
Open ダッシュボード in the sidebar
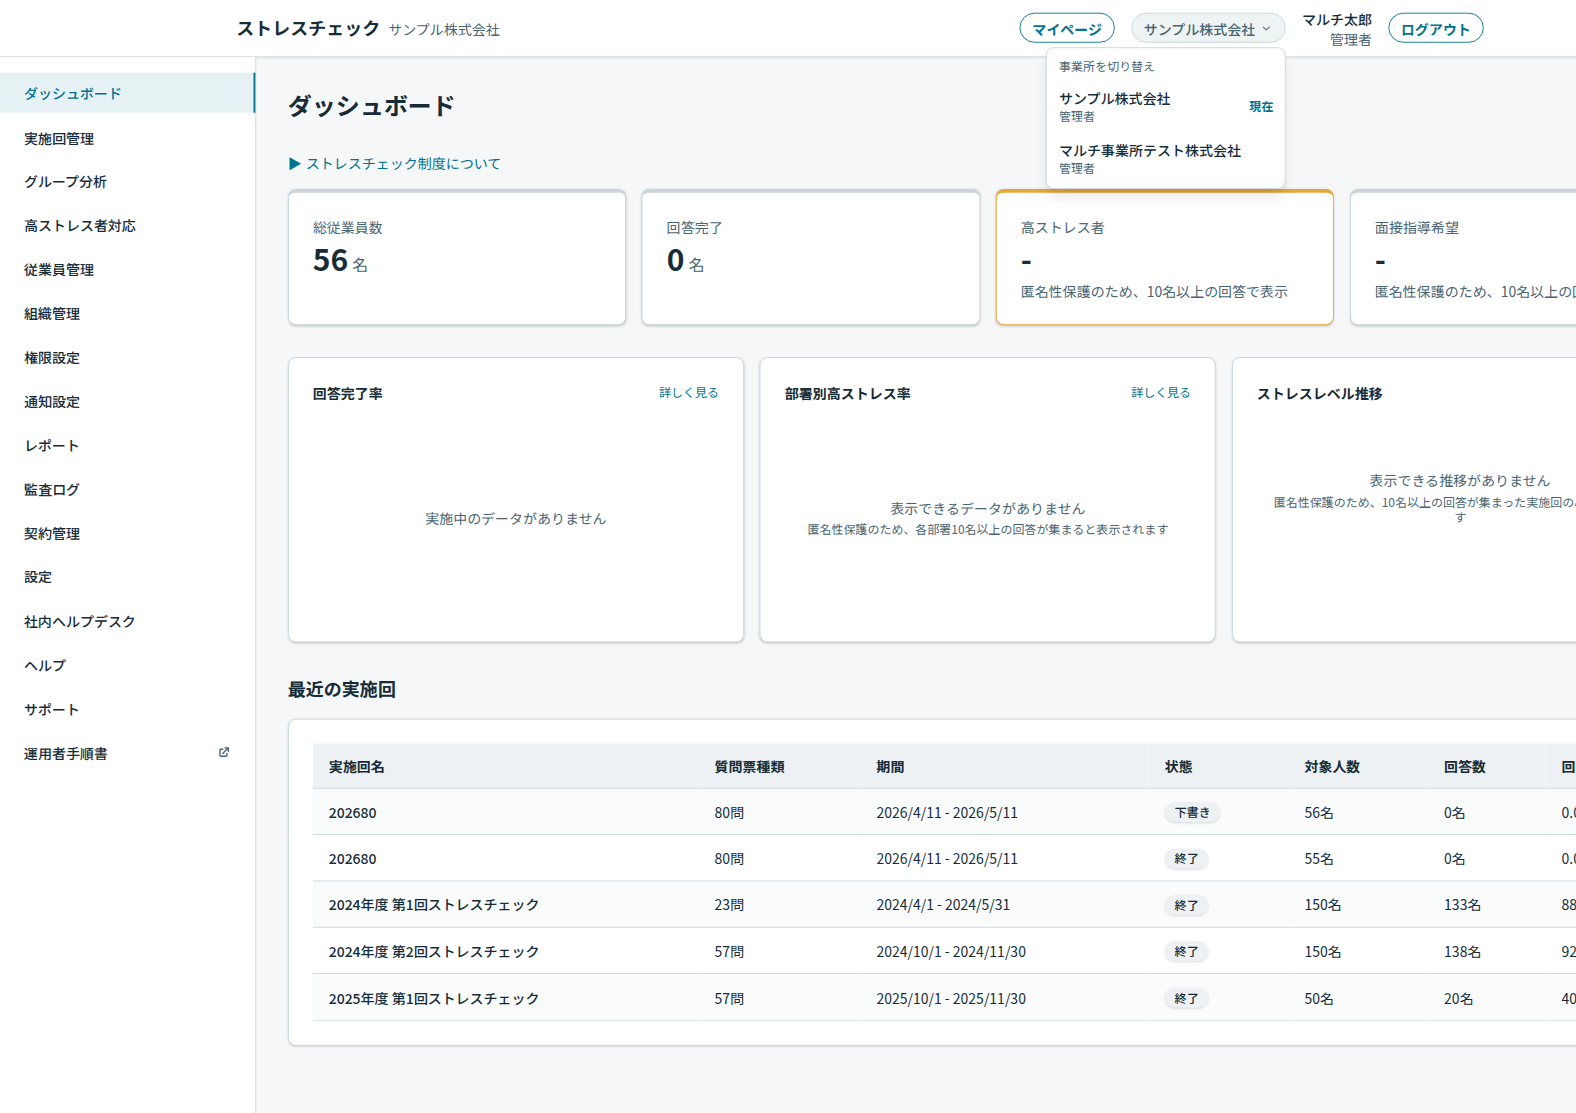127,93
